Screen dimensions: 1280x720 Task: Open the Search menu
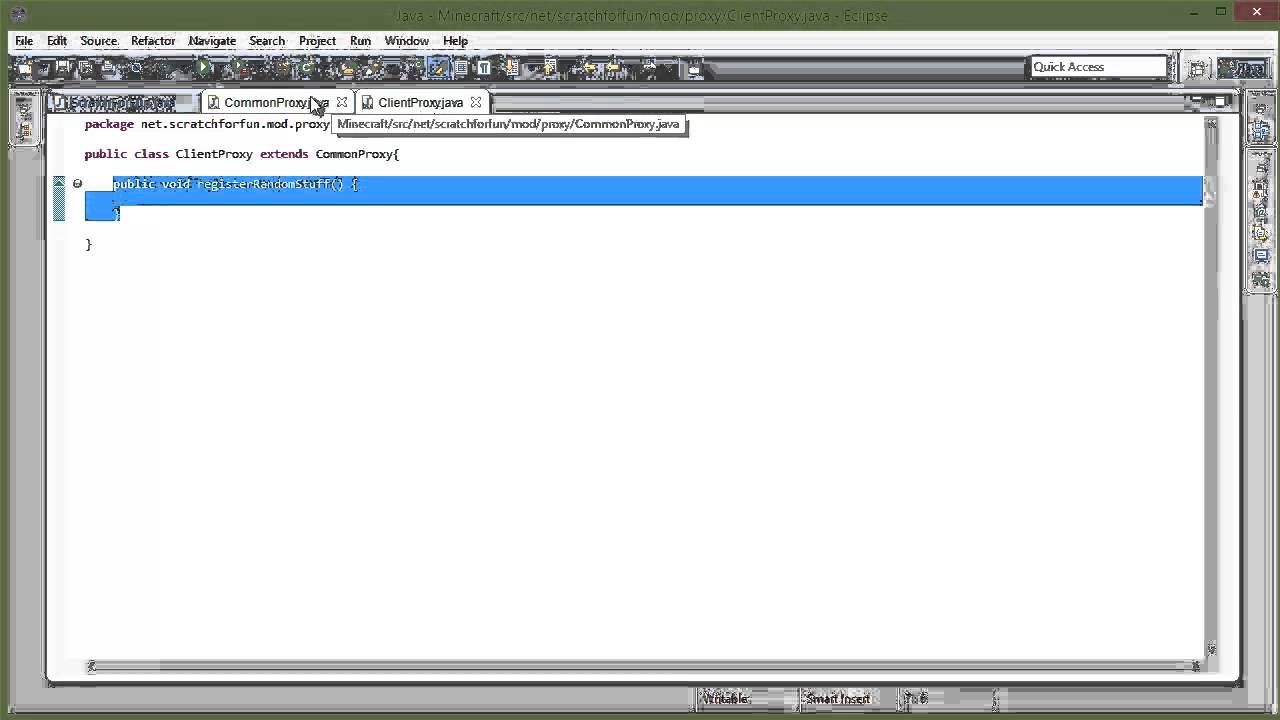(267, 41)
